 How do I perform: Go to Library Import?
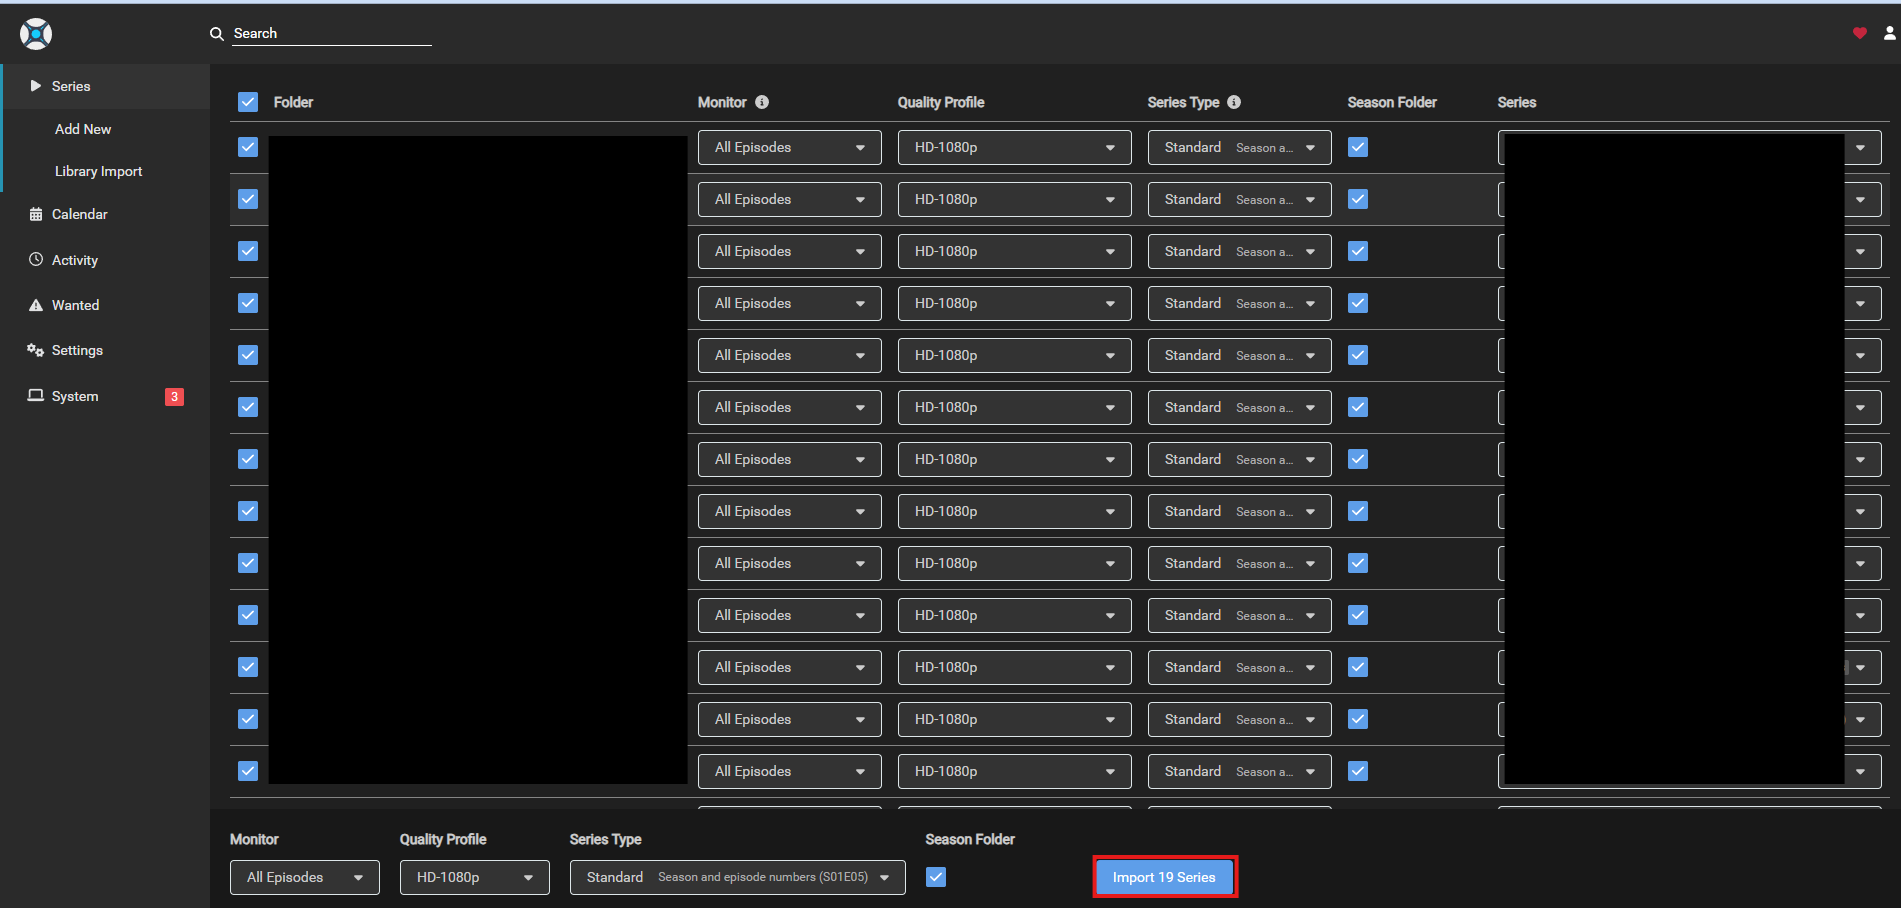pyautogui.click(x=98, y=171)
